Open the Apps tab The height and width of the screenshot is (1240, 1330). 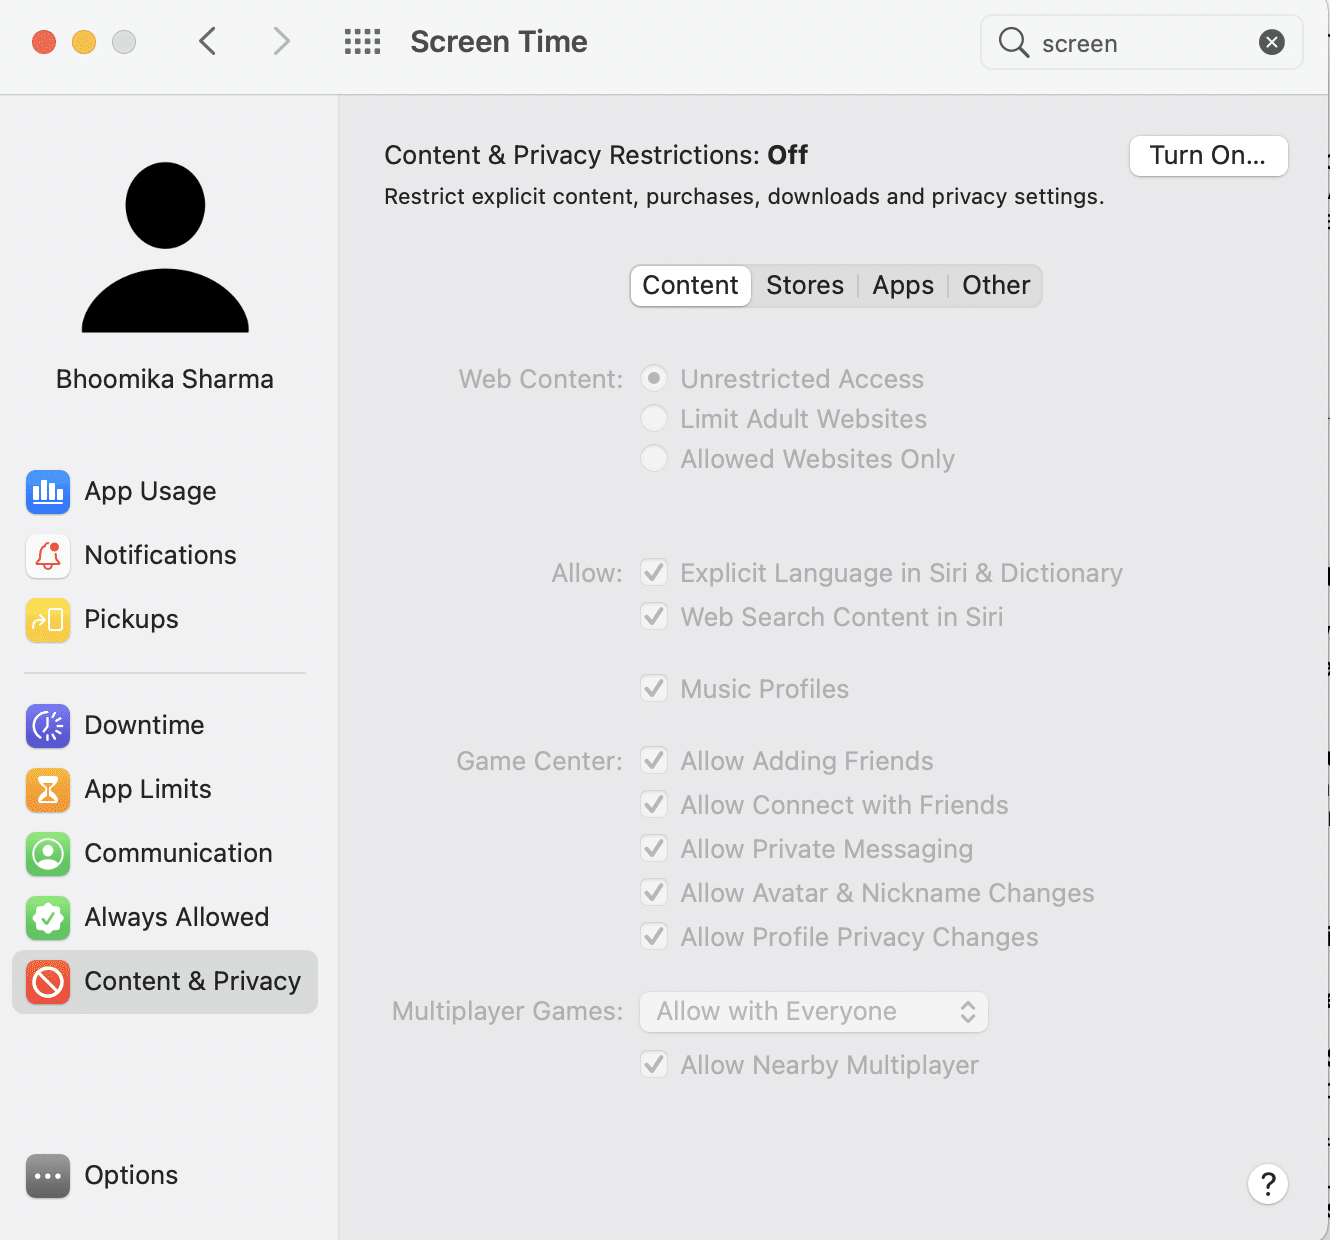(x=902, y=285)
